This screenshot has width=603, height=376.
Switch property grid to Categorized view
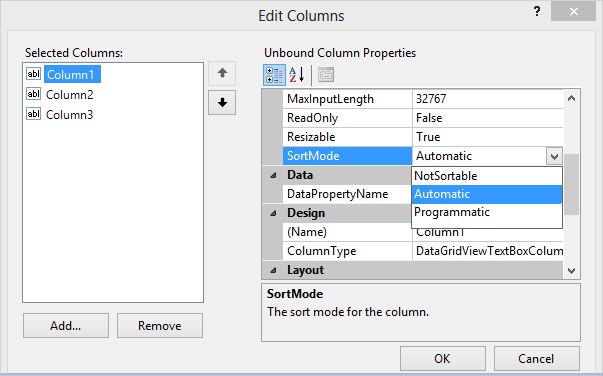[274, 75]
